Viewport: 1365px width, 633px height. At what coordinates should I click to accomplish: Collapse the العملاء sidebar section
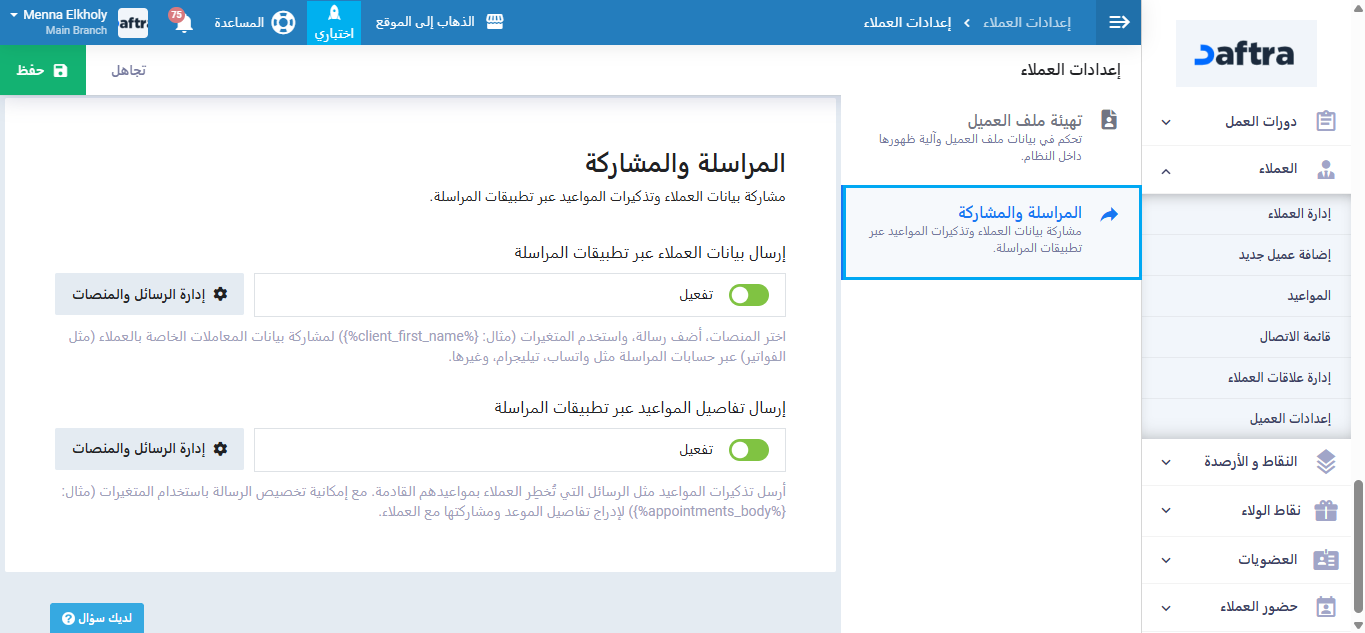click(x=1166, y=170)
